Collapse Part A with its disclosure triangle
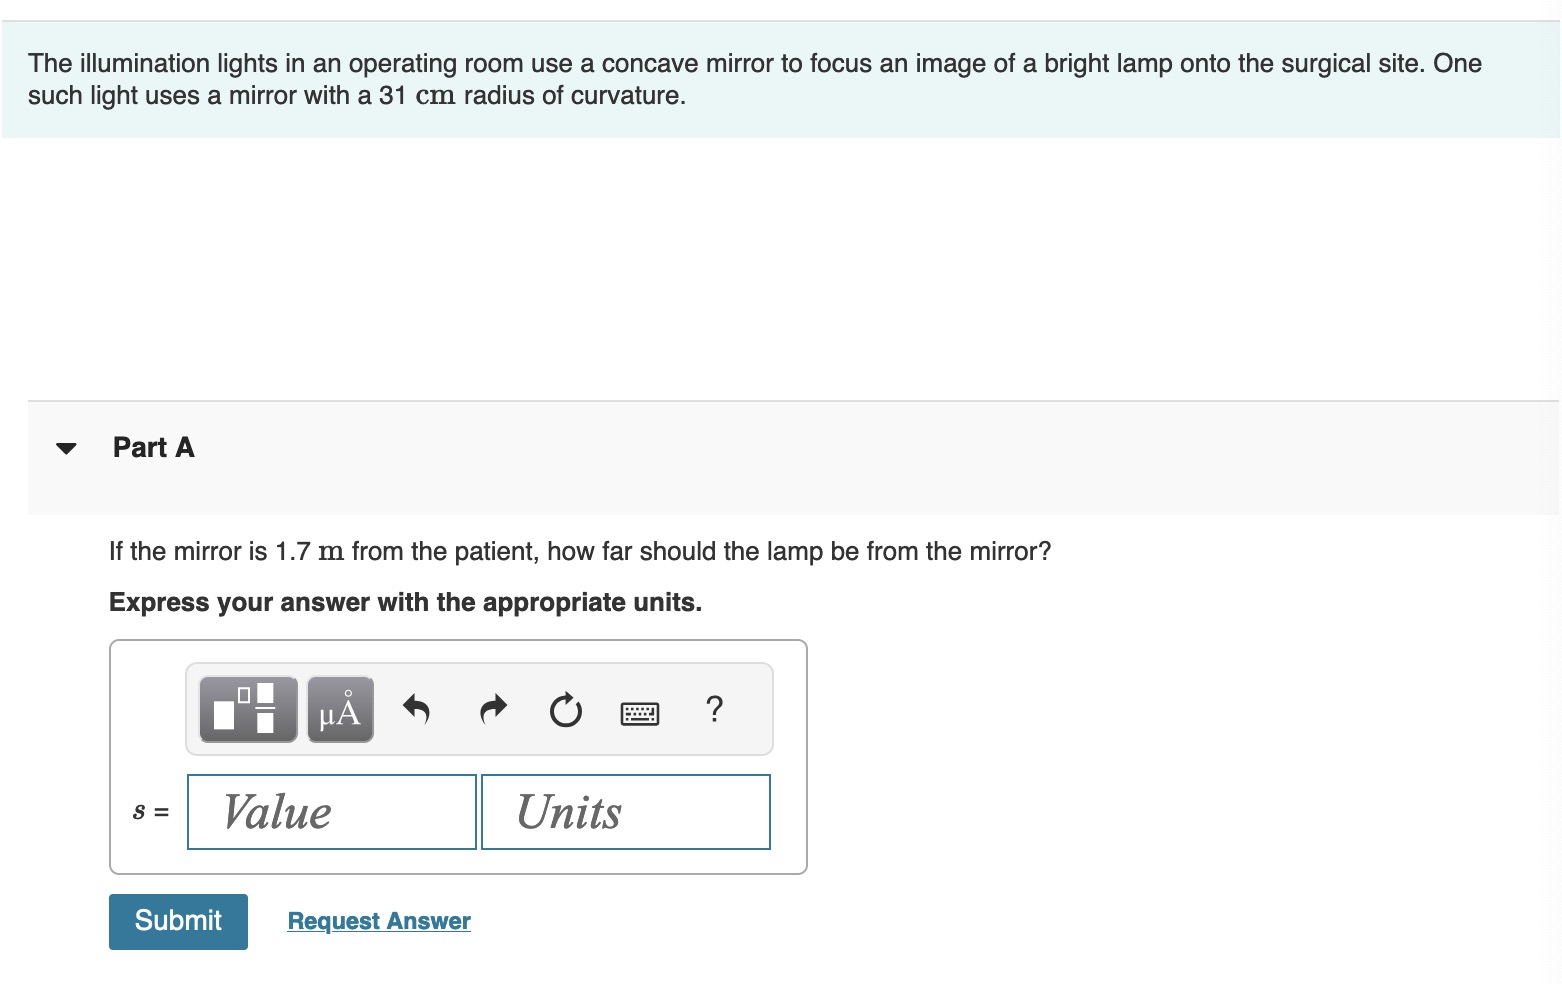 66,448
